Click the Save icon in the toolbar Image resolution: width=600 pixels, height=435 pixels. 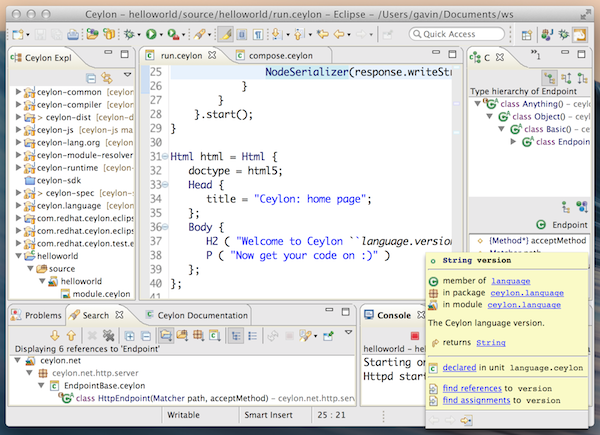pyautogui.click(x=42, y=34)
